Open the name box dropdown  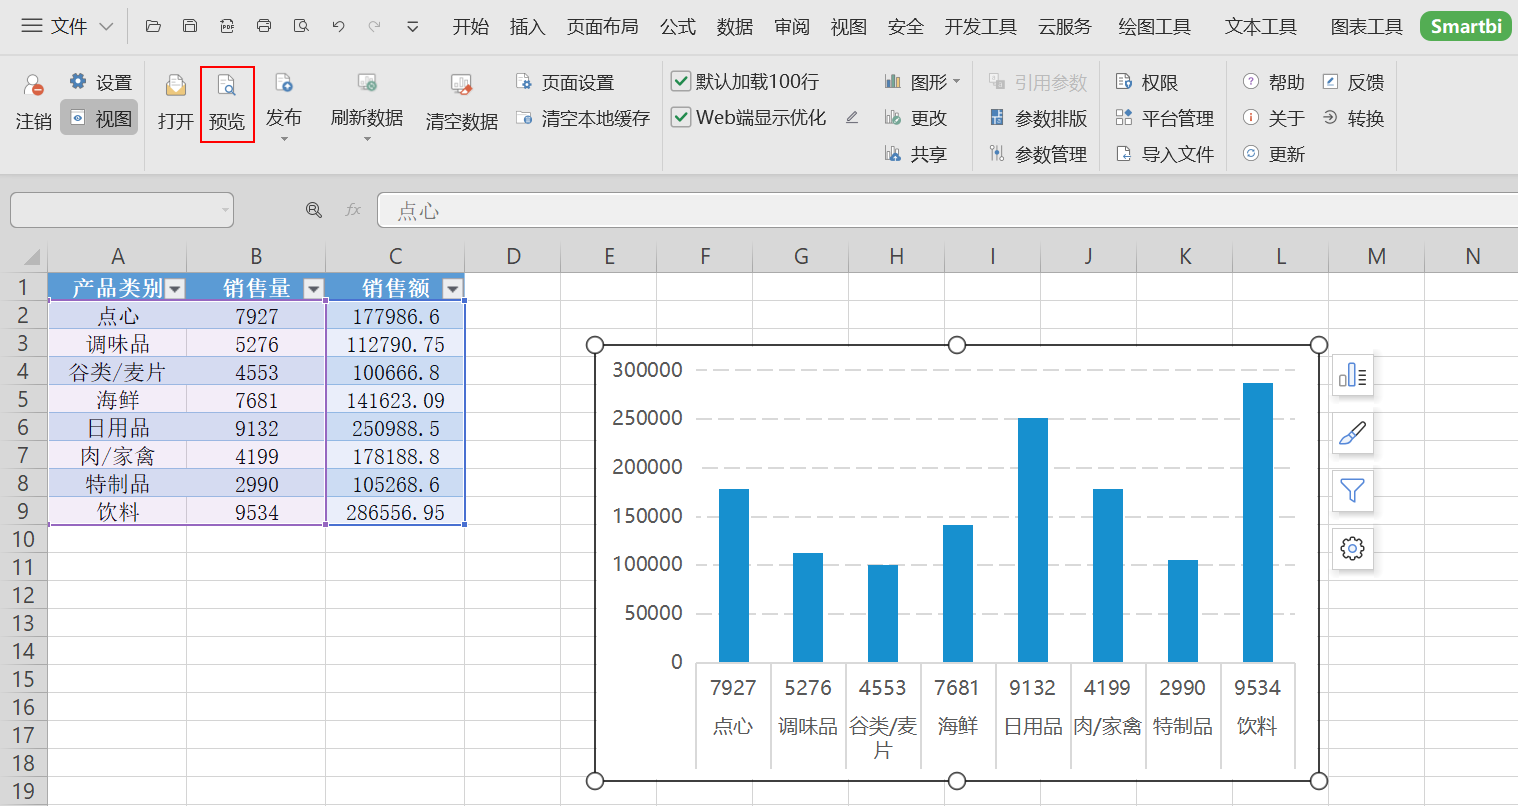click(x=225, y=210)
